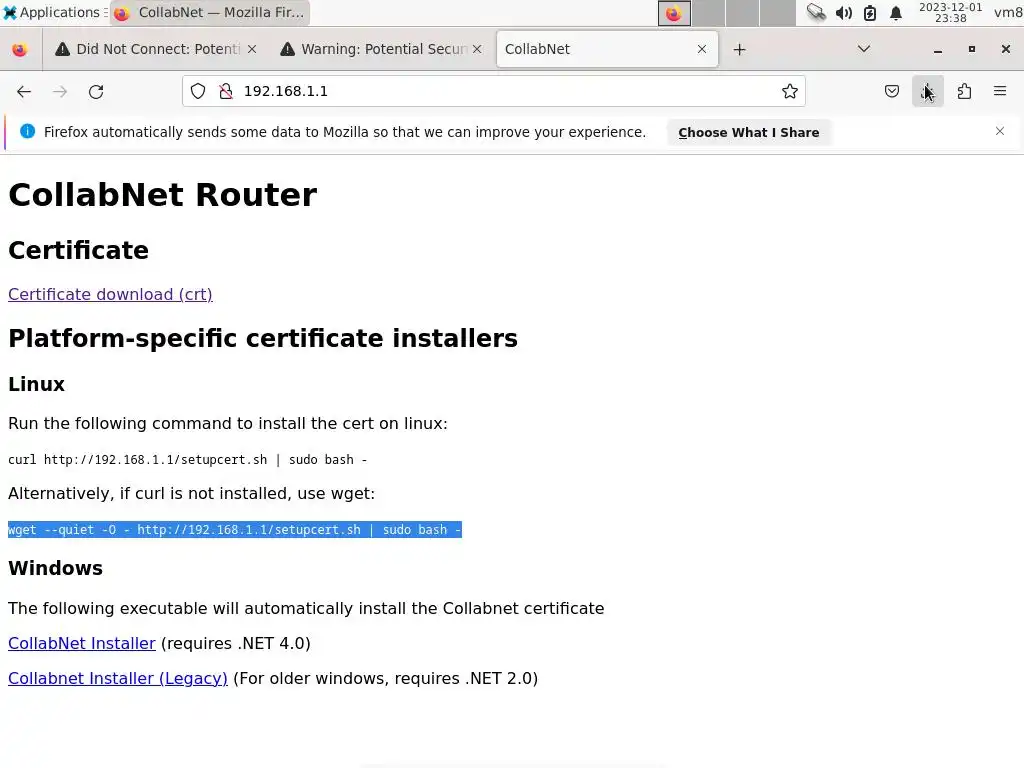Minimize the Firefox window

tap(938, 50)
